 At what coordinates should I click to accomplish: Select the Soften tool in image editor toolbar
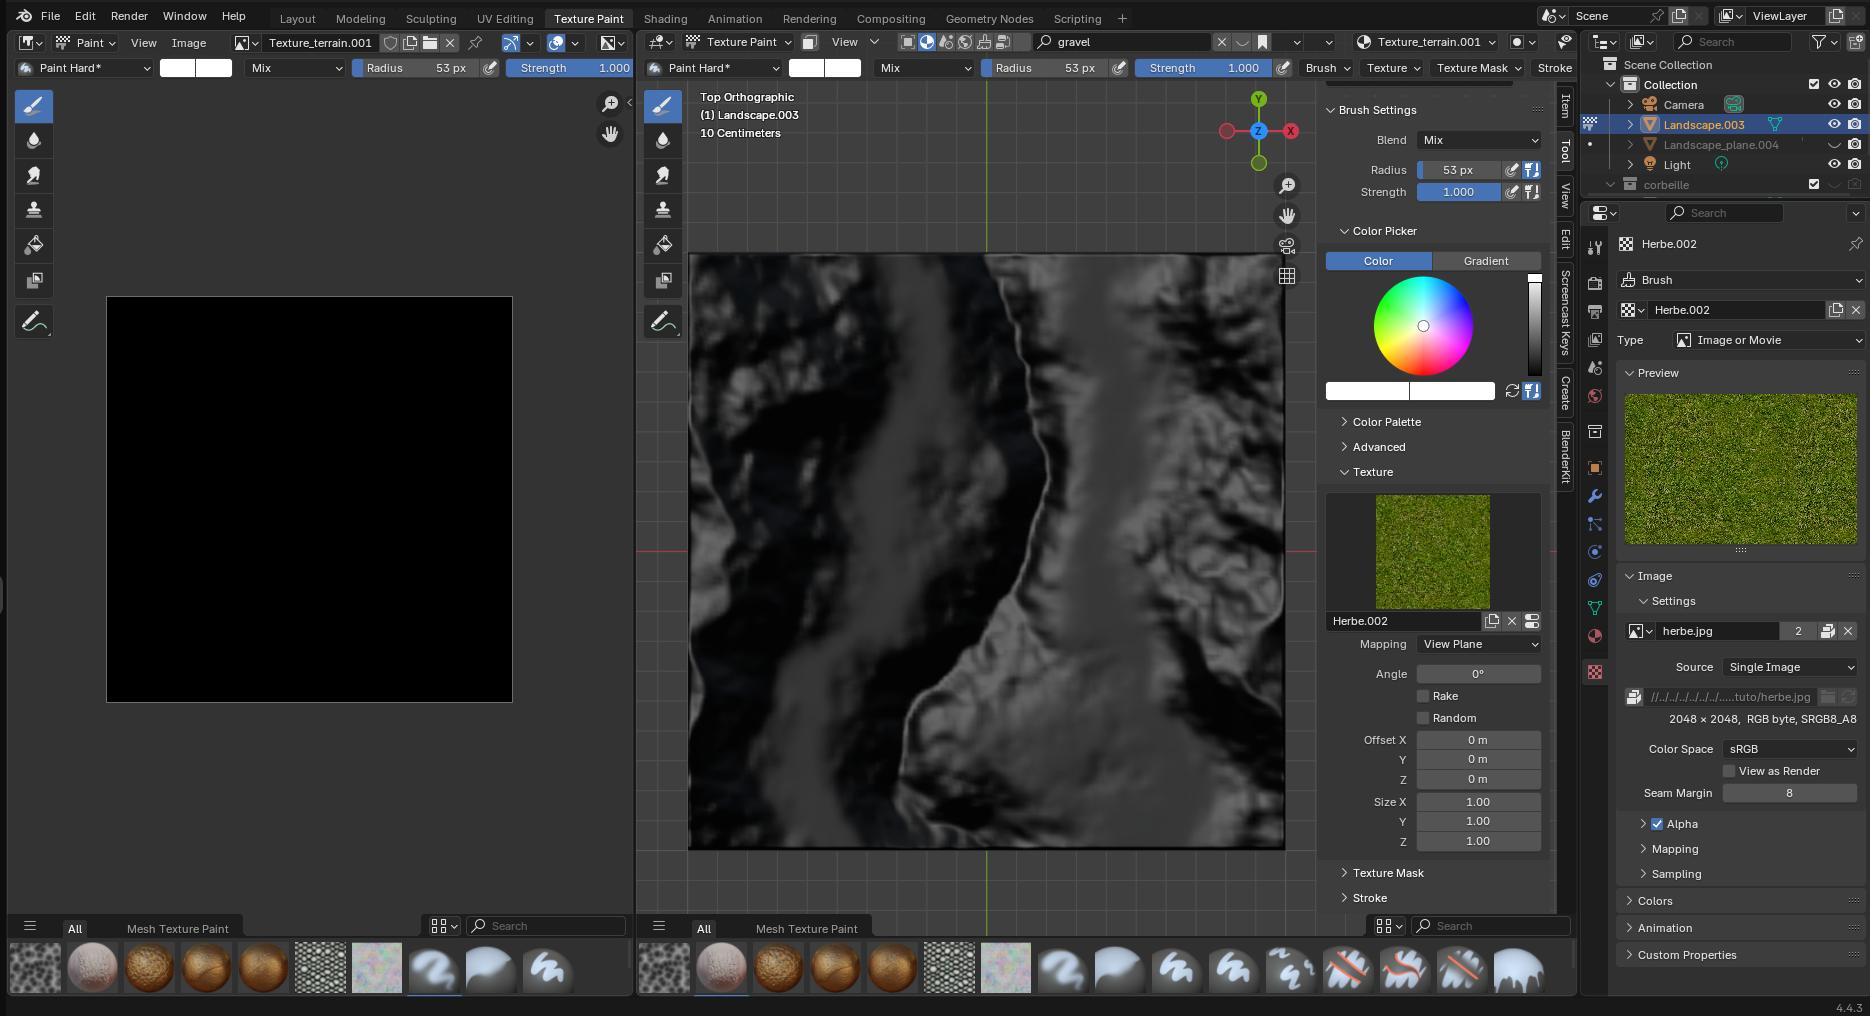pos(33,140)
